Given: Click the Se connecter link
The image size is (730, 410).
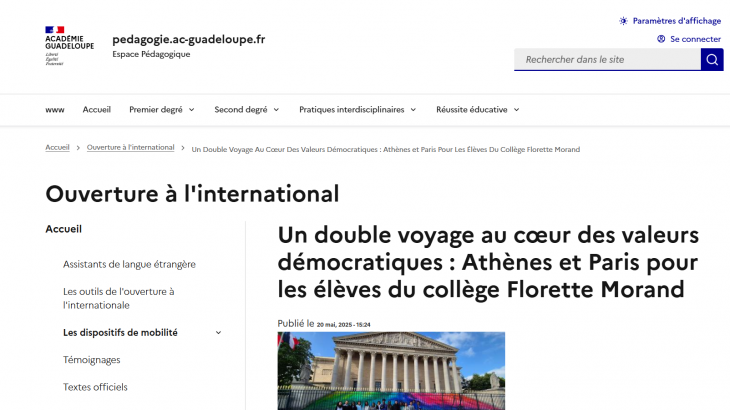Looking at the screenshot, I should click(x=695, y=39).
